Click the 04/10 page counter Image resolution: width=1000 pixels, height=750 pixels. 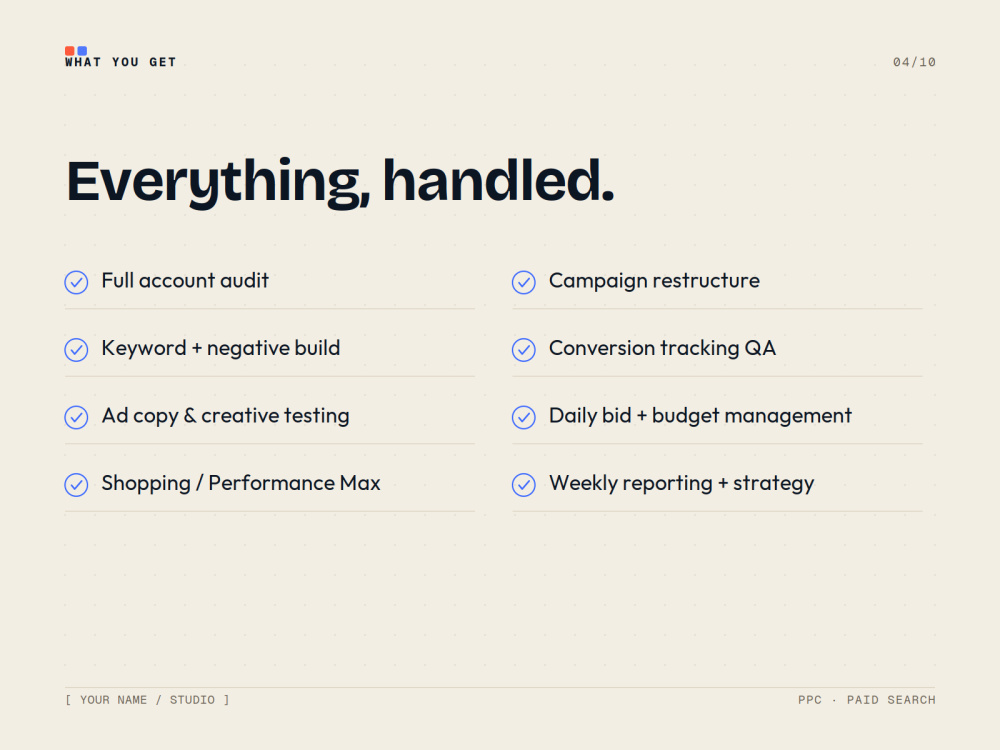(x=914, y=62)
